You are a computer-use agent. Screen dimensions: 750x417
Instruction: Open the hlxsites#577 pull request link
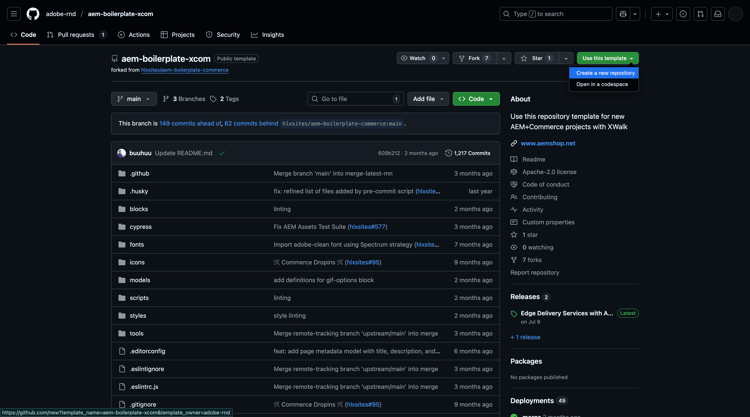click(x=367, y=227)
